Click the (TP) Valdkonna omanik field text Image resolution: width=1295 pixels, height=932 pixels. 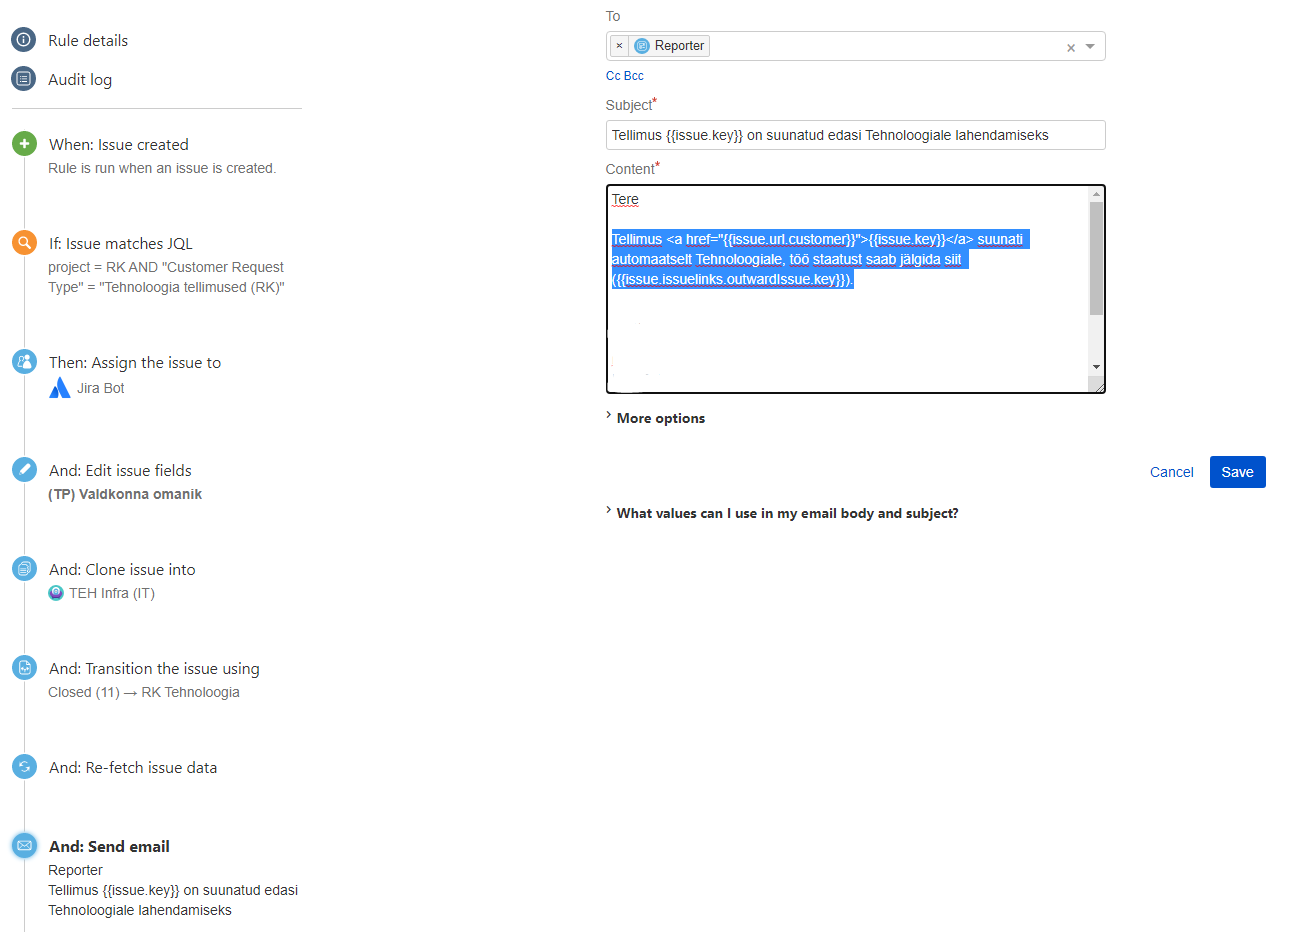(x=125, y=494)
